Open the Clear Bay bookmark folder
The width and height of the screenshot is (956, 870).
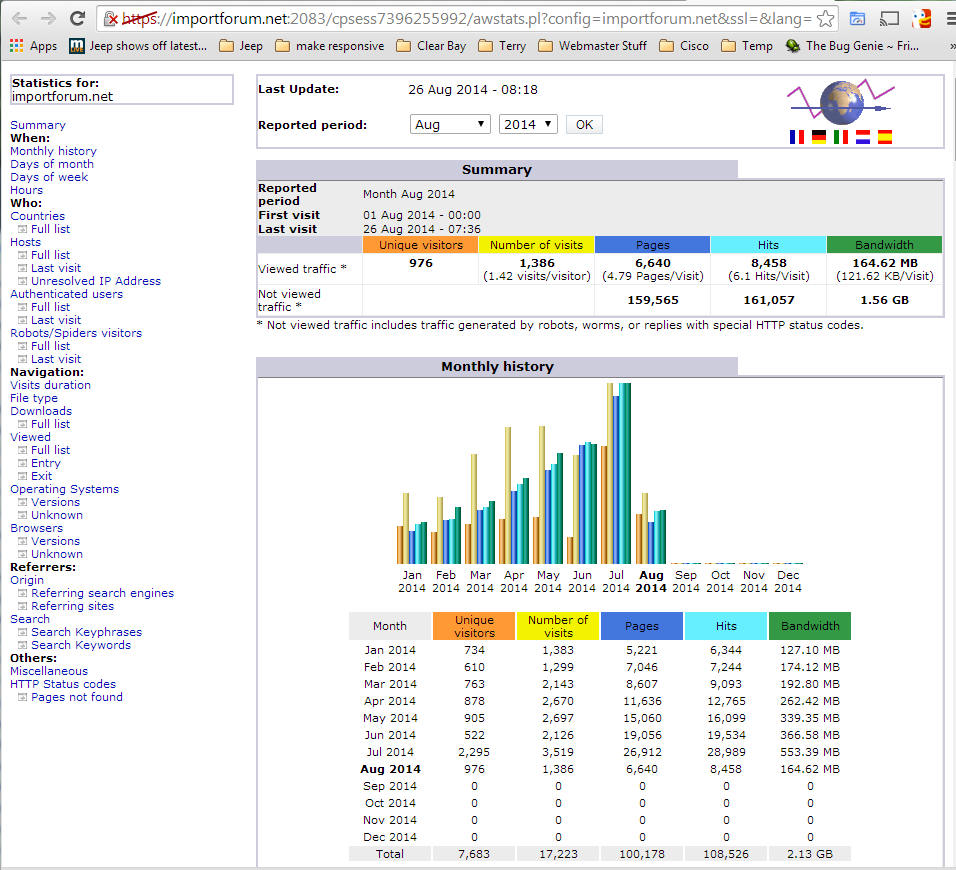click(x=431, y=46)
